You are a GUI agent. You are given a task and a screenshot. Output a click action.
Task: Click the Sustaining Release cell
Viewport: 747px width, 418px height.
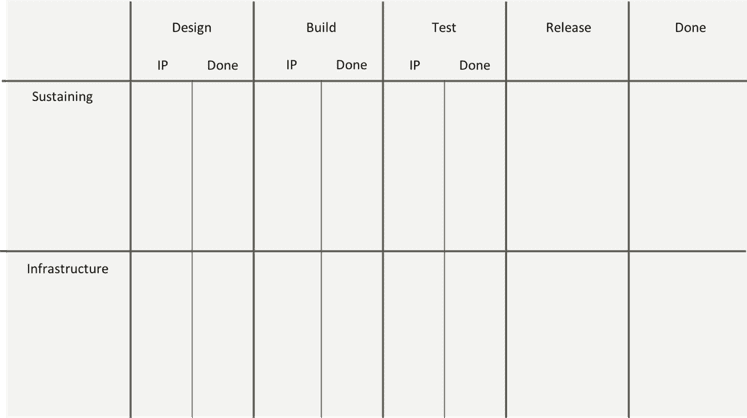coord(567,166)
